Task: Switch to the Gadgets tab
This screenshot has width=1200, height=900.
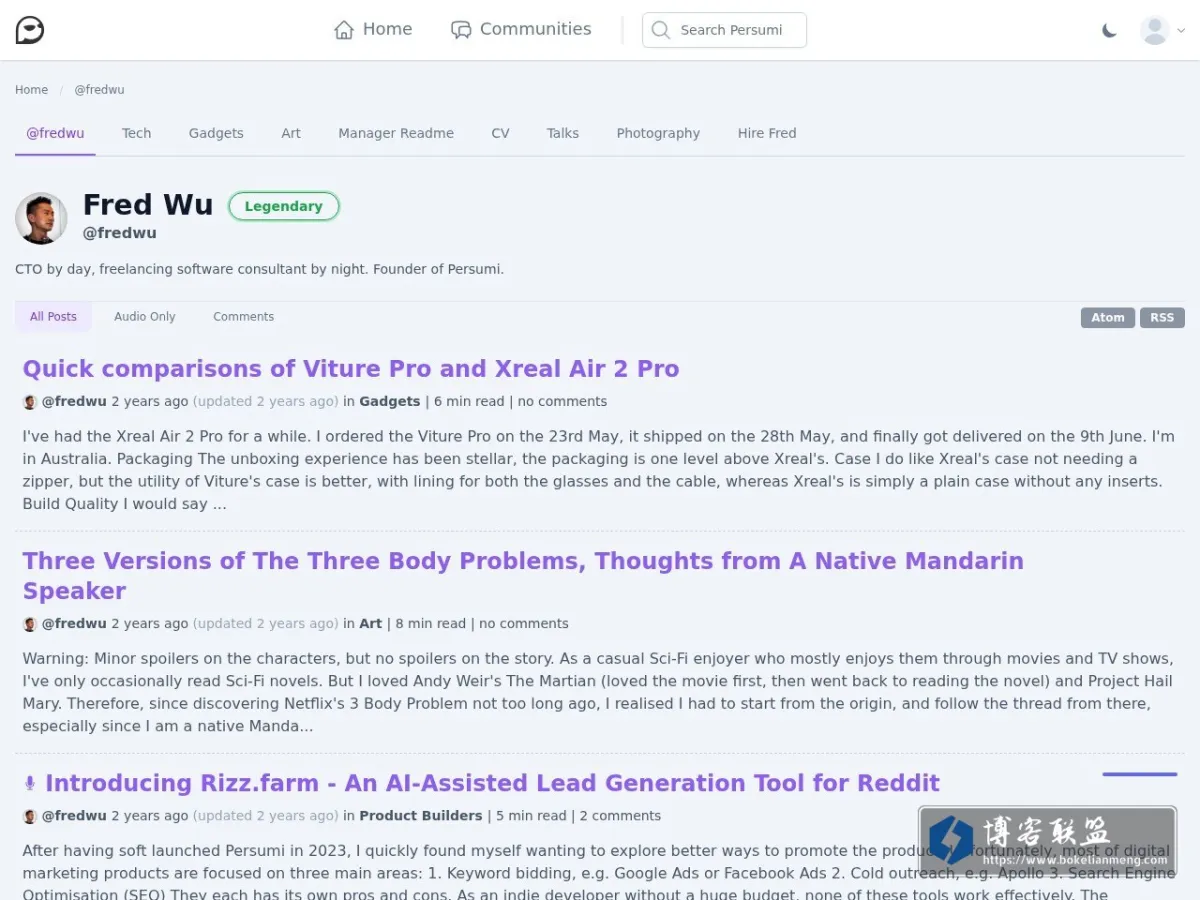Action: click(x=216, y=133)
